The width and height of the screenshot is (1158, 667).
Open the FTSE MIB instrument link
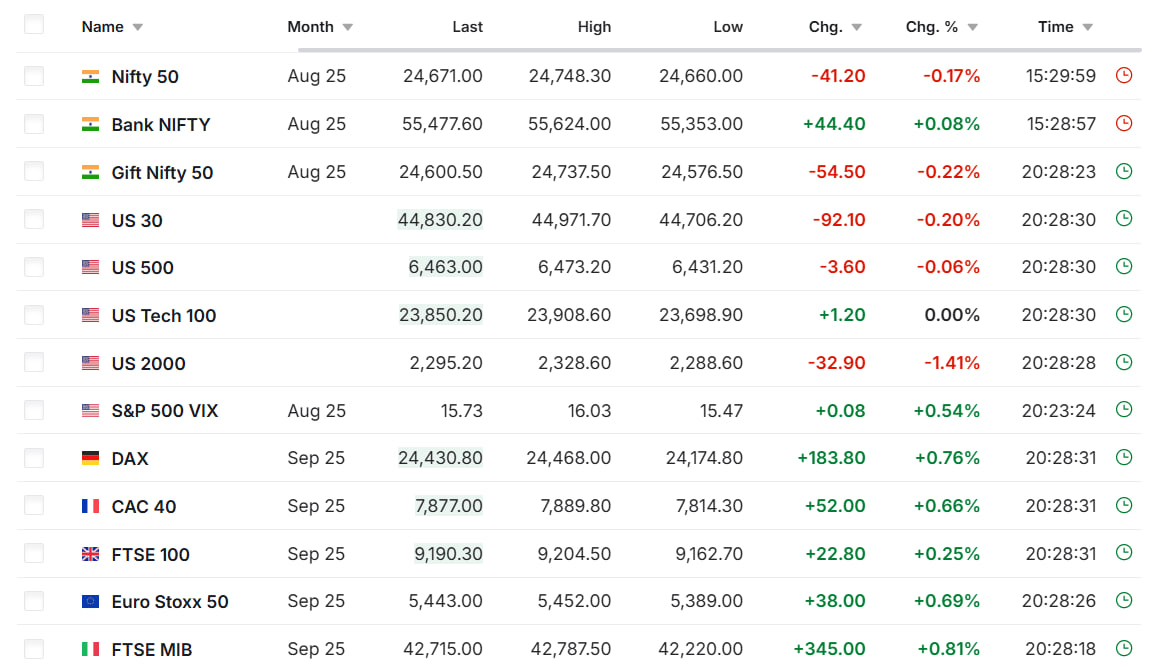coord(151,650)
